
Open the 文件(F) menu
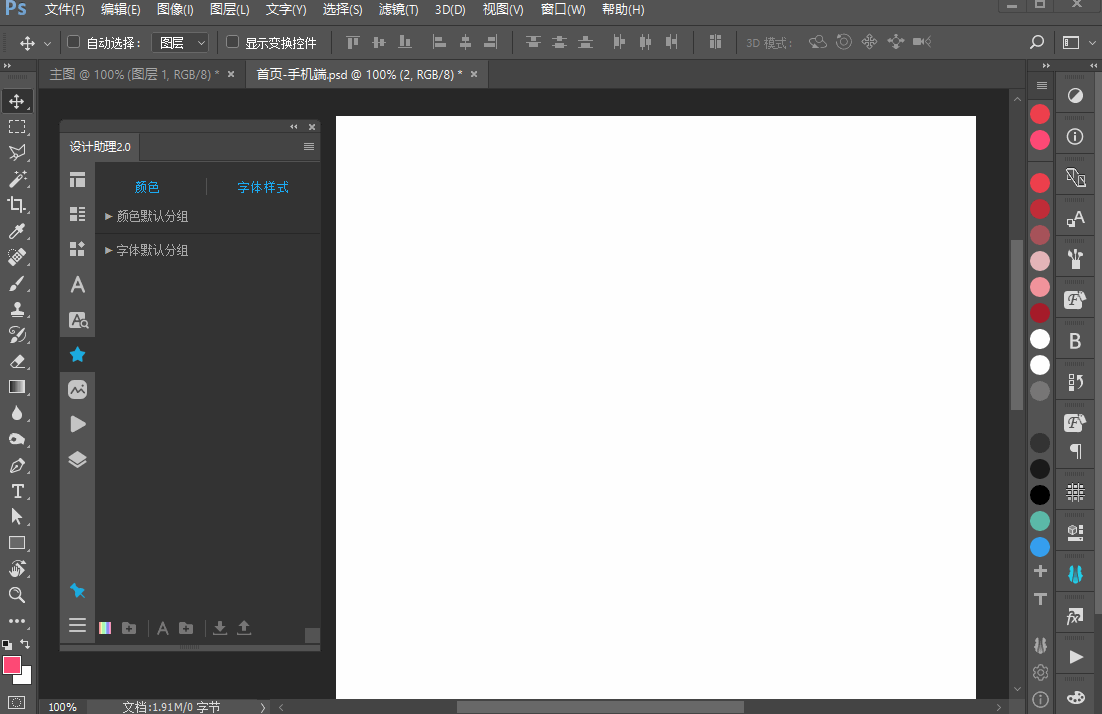point(64,10)
